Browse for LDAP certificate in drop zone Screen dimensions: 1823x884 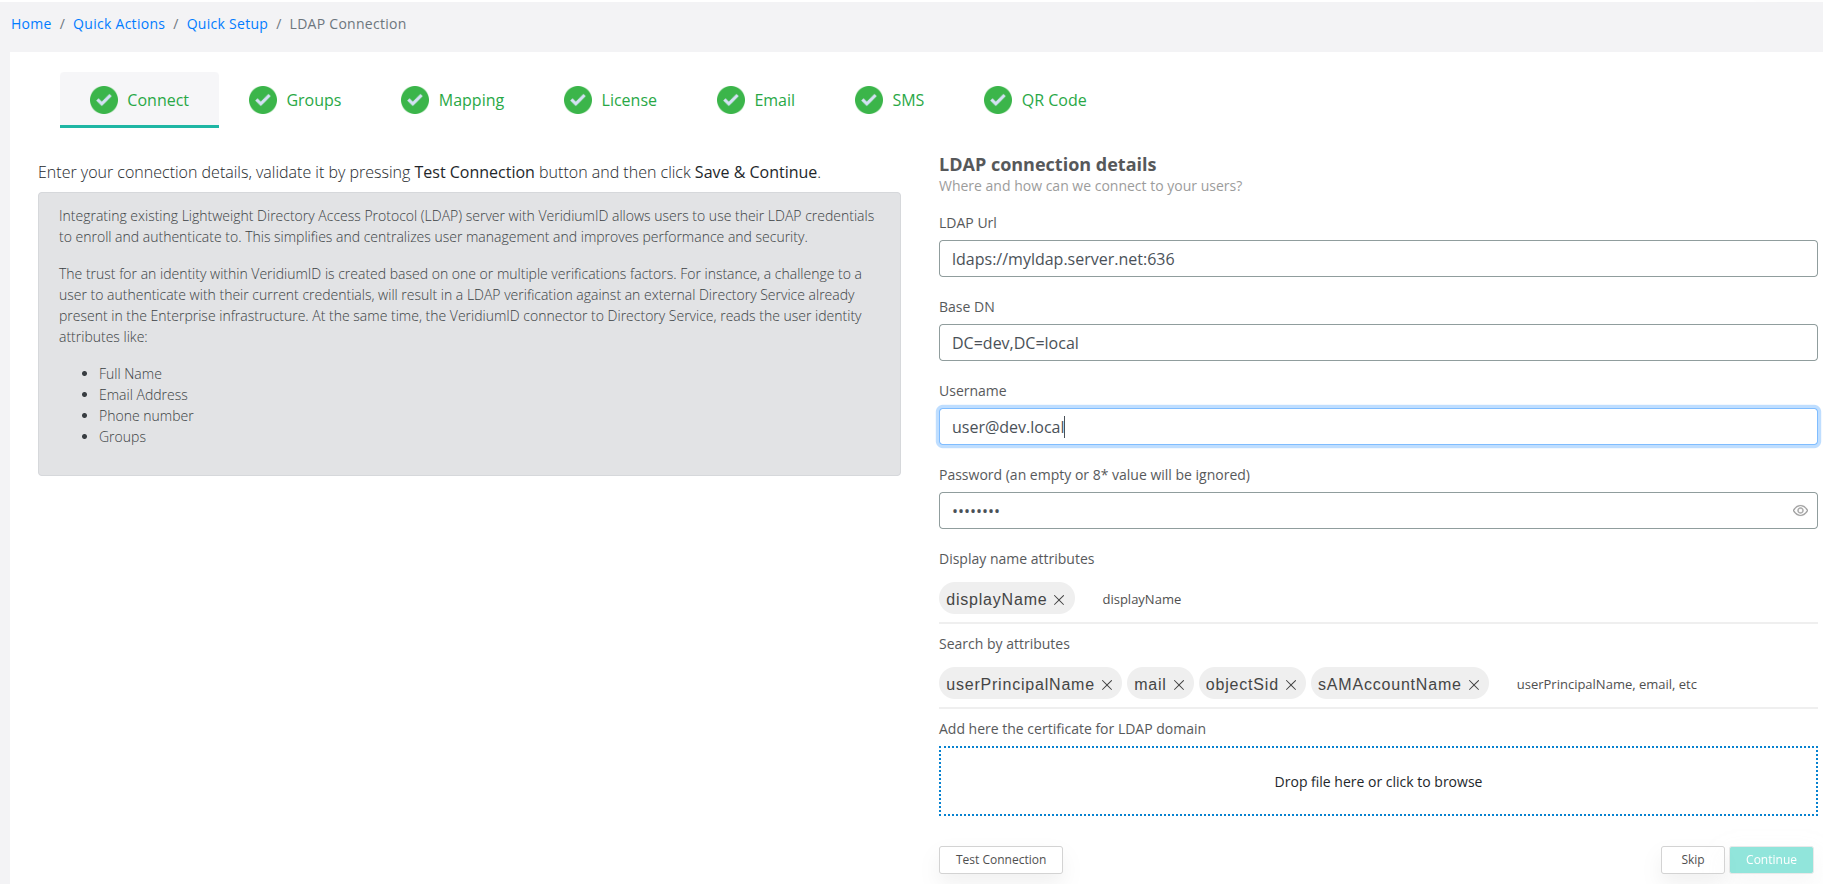click(1377, 782)
